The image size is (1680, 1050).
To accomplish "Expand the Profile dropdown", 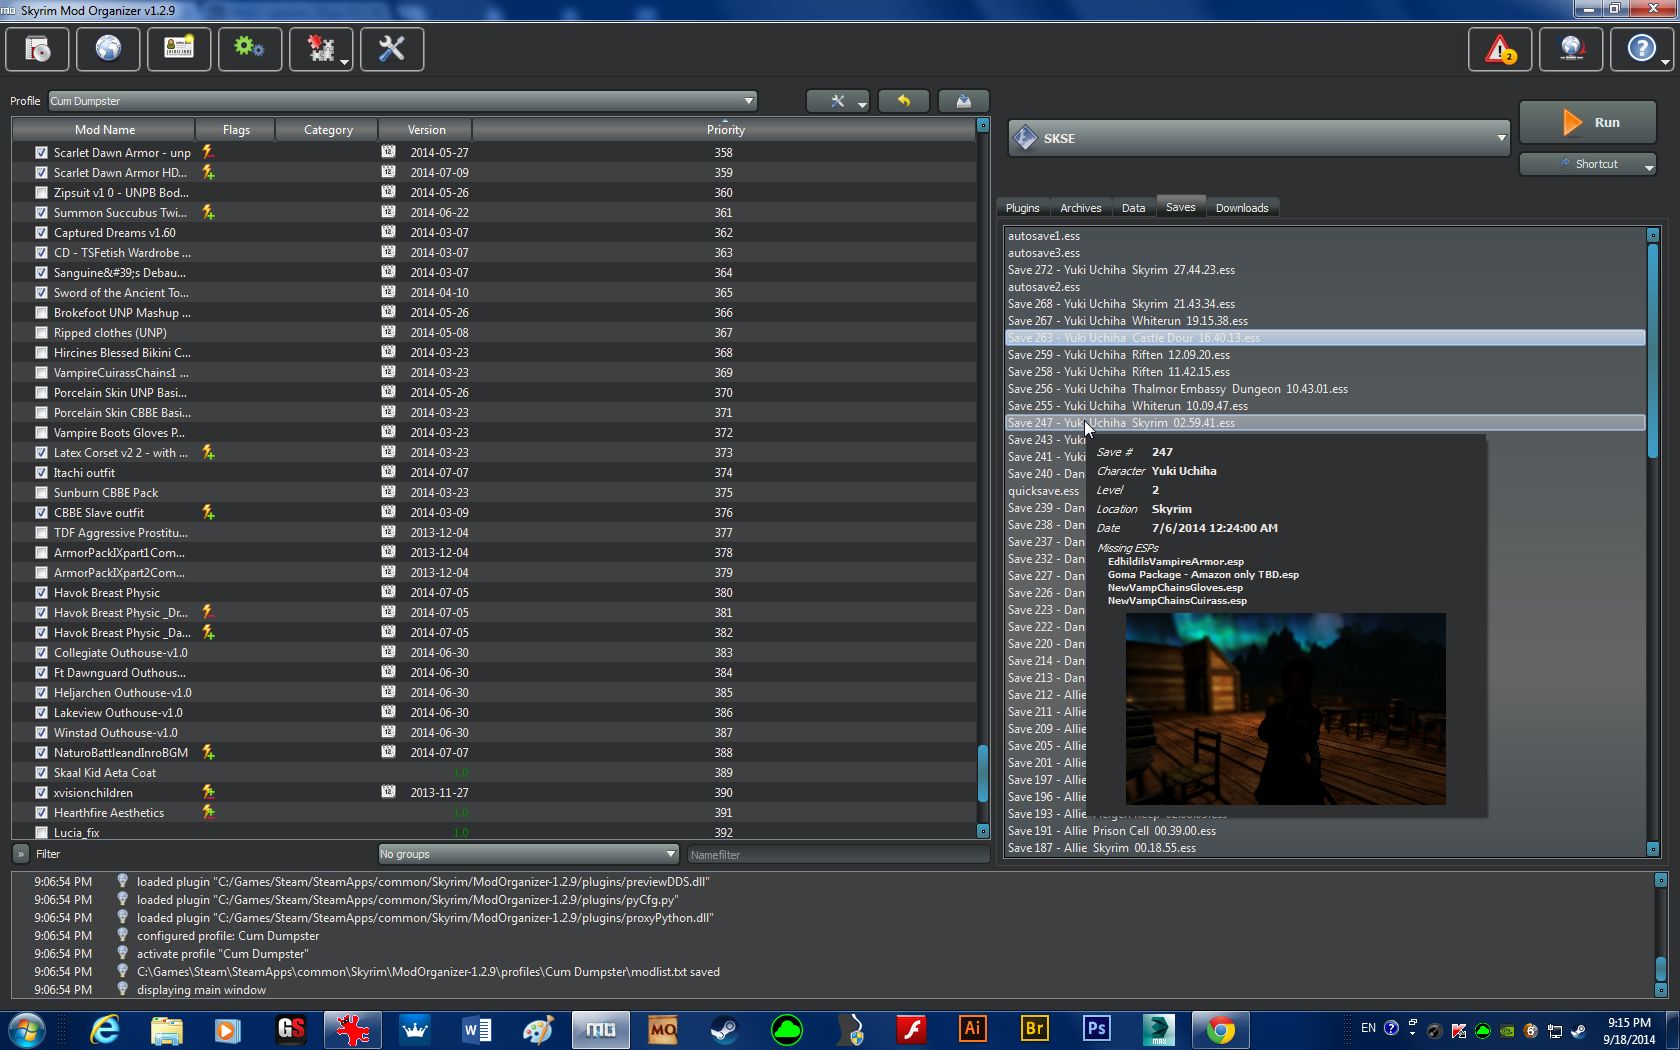I will tap(402, 101).
